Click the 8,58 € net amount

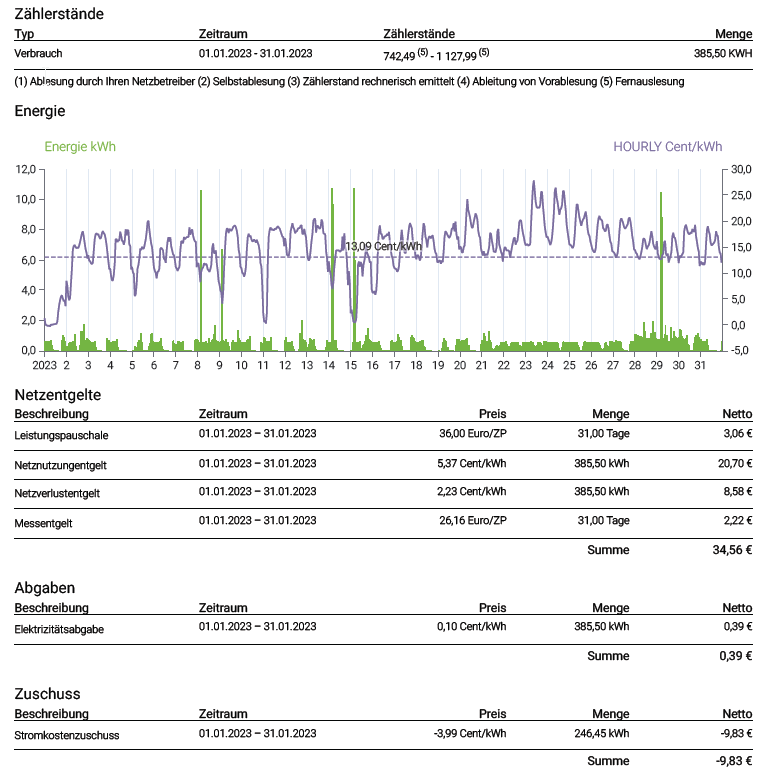click(x=738, y=491)
